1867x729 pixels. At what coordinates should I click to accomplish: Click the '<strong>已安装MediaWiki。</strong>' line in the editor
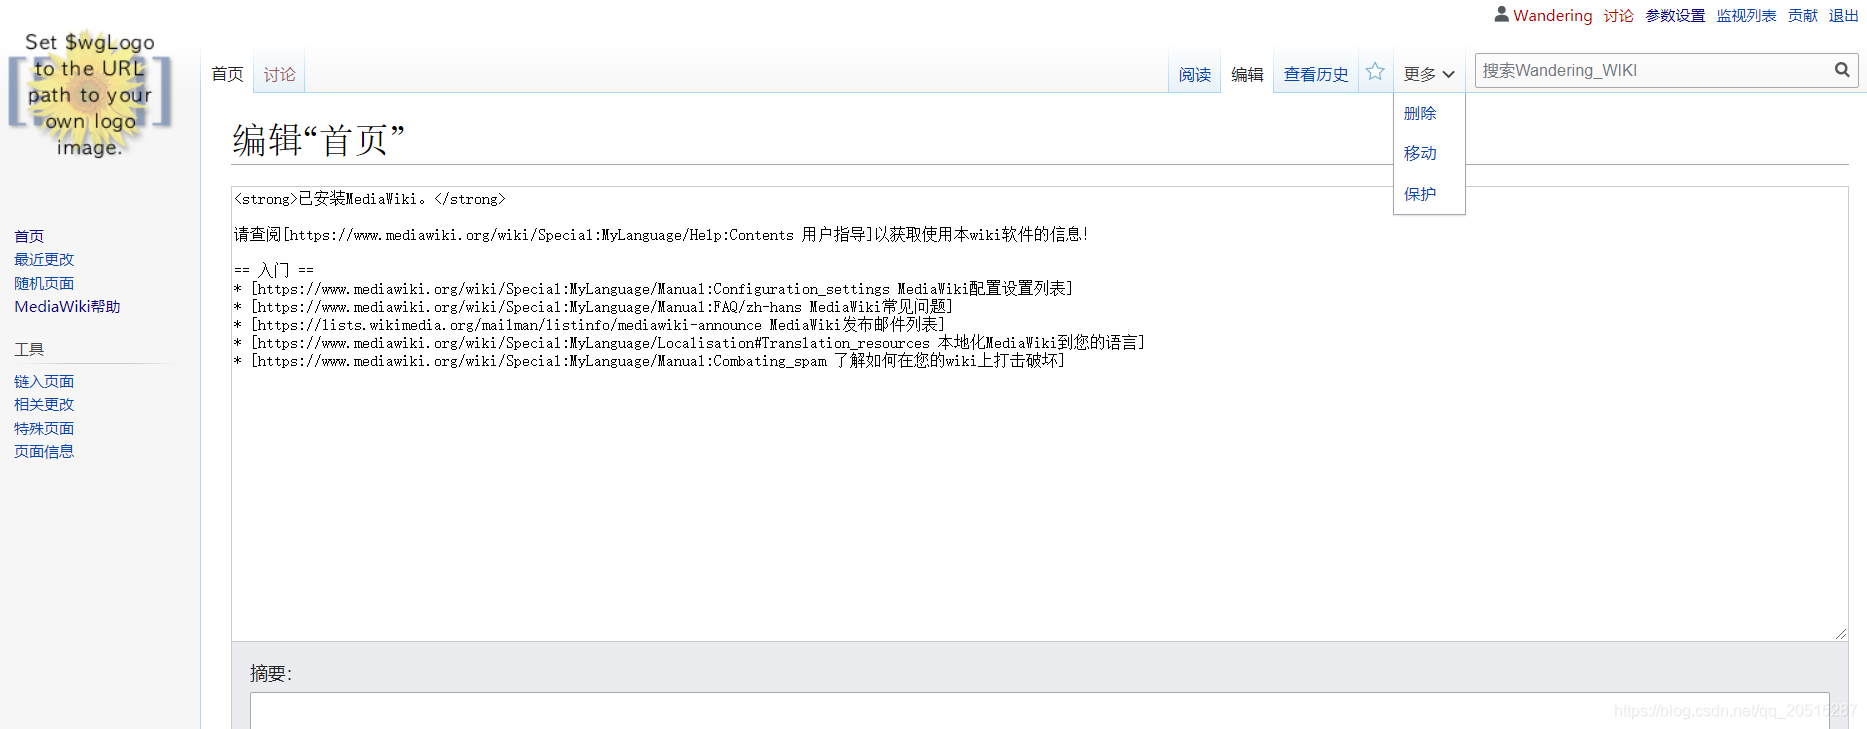370,199
